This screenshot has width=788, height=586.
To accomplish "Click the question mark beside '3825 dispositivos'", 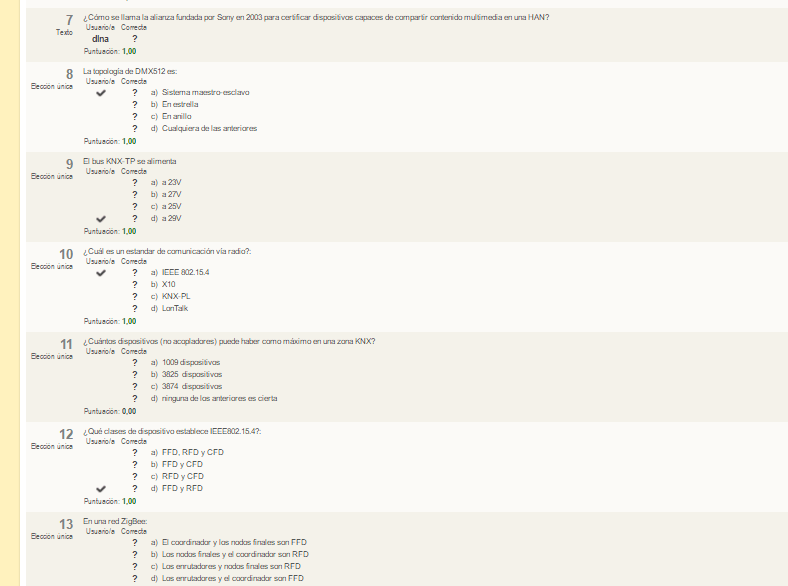I will tap(135, 374).
